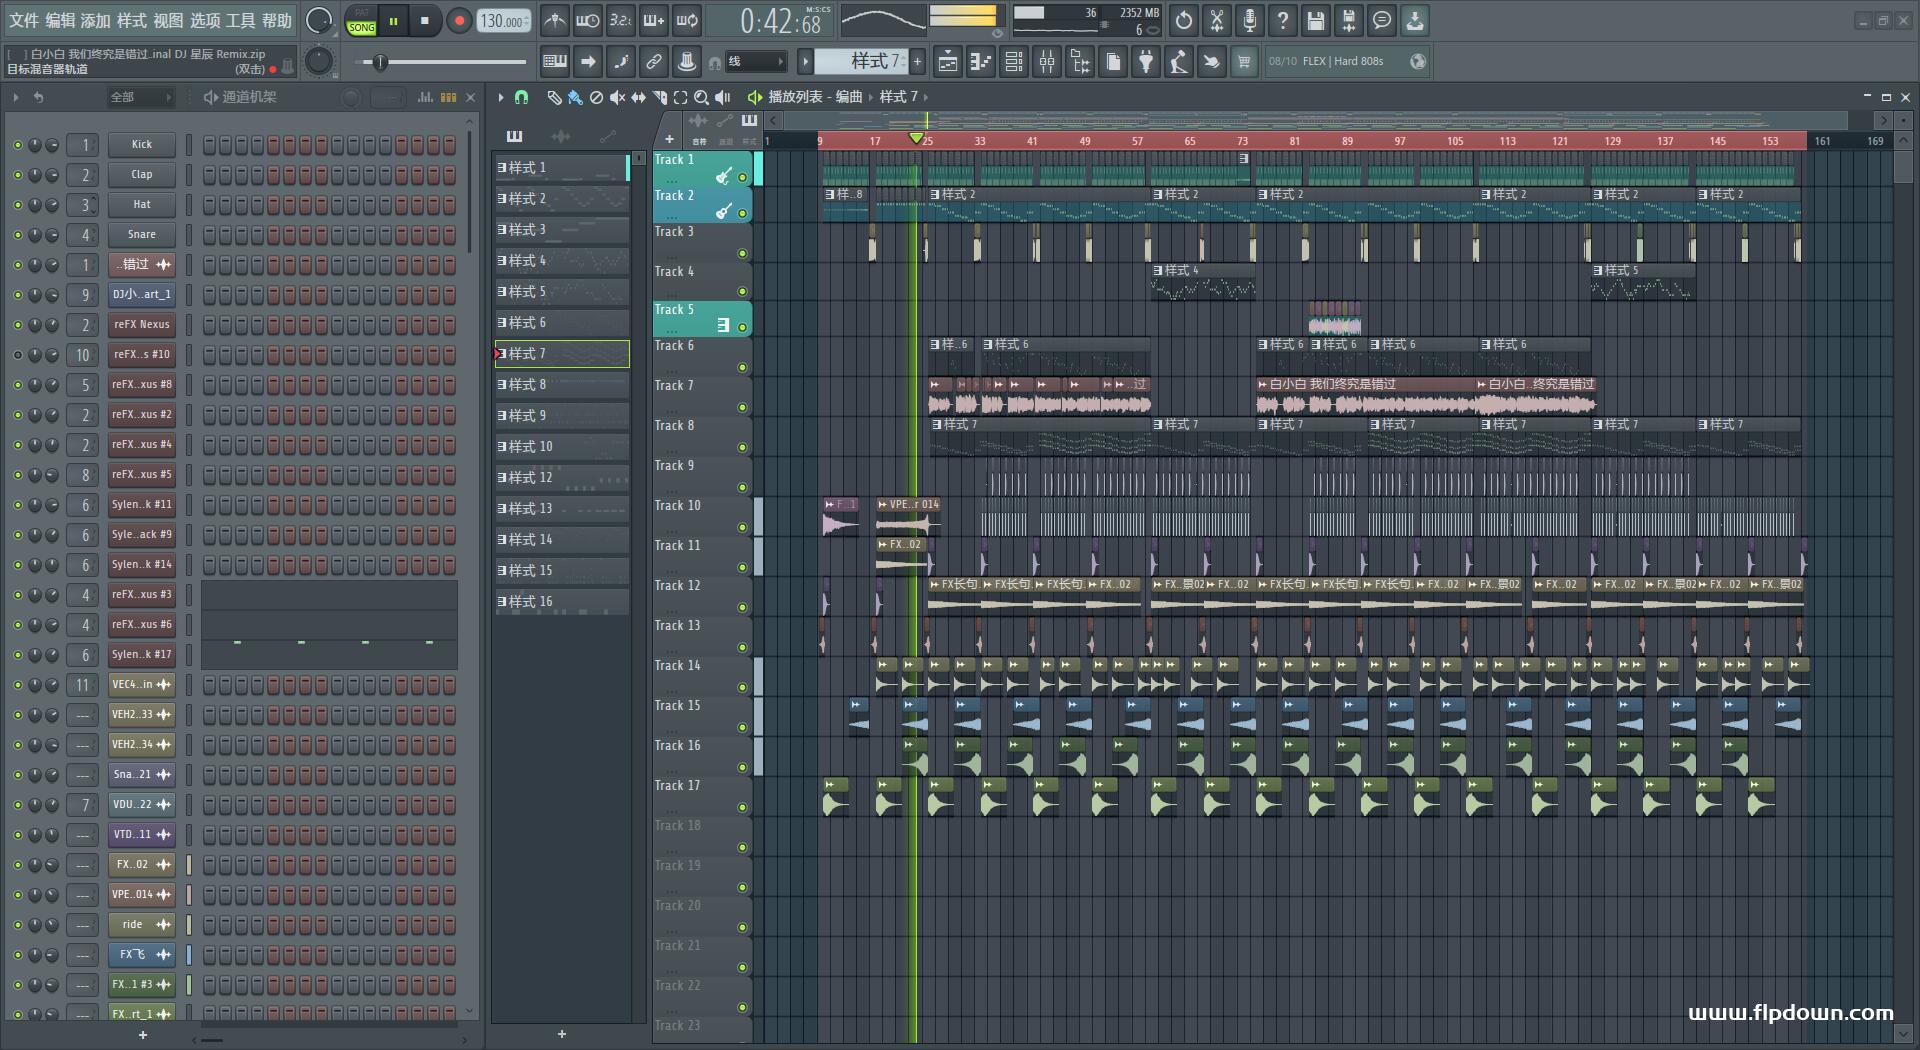The width and height of the screenshot is (1920, 1050).
Task: Select the playlist delete tool
Action: 596,97
